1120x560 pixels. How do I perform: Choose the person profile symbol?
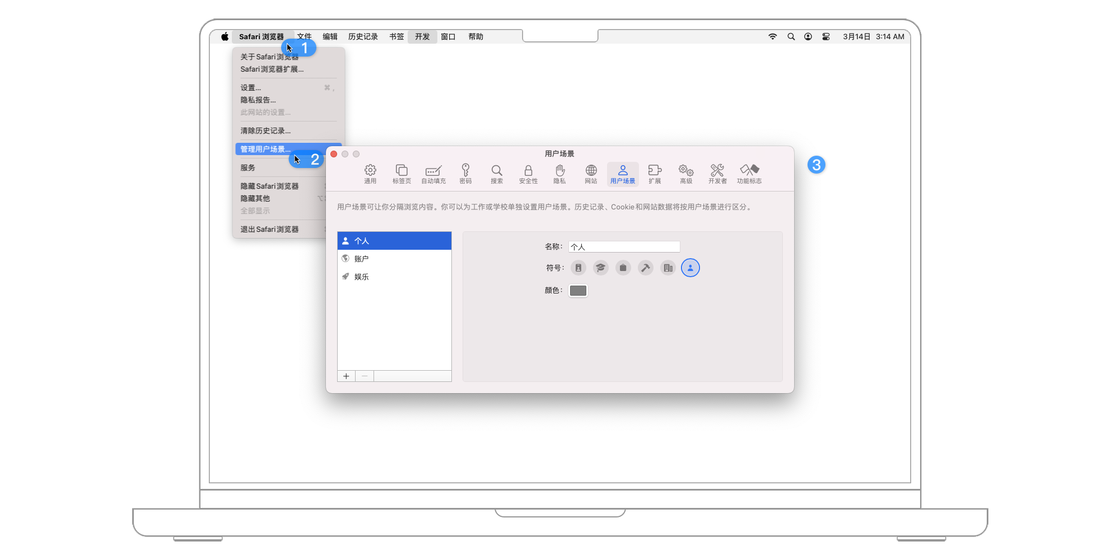click(690, 268)
